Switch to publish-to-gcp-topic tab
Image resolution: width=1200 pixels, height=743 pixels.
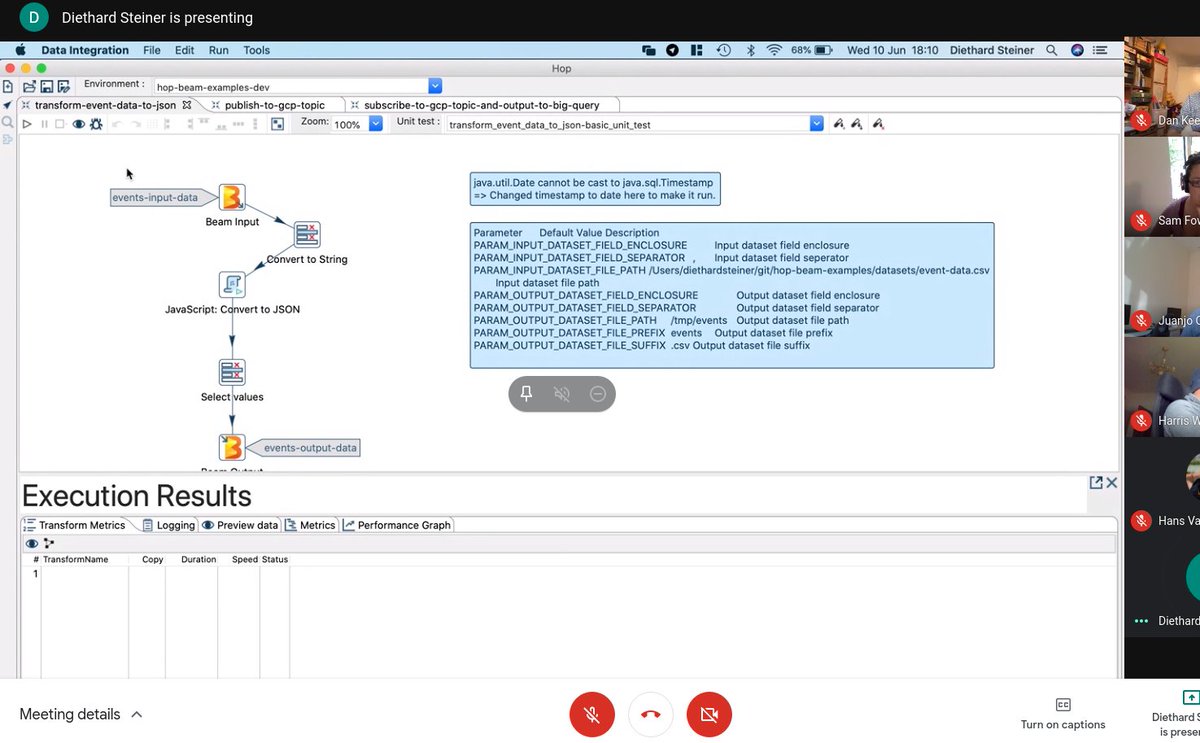click(x=275, y=104)
